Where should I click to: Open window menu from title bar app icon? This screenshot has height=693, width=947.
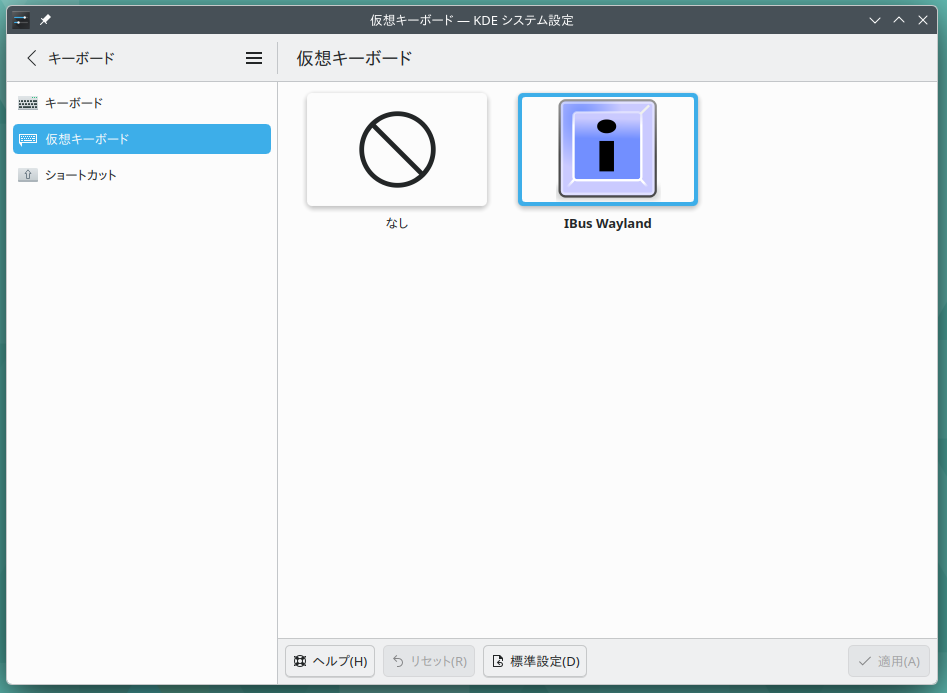point(21,20)
